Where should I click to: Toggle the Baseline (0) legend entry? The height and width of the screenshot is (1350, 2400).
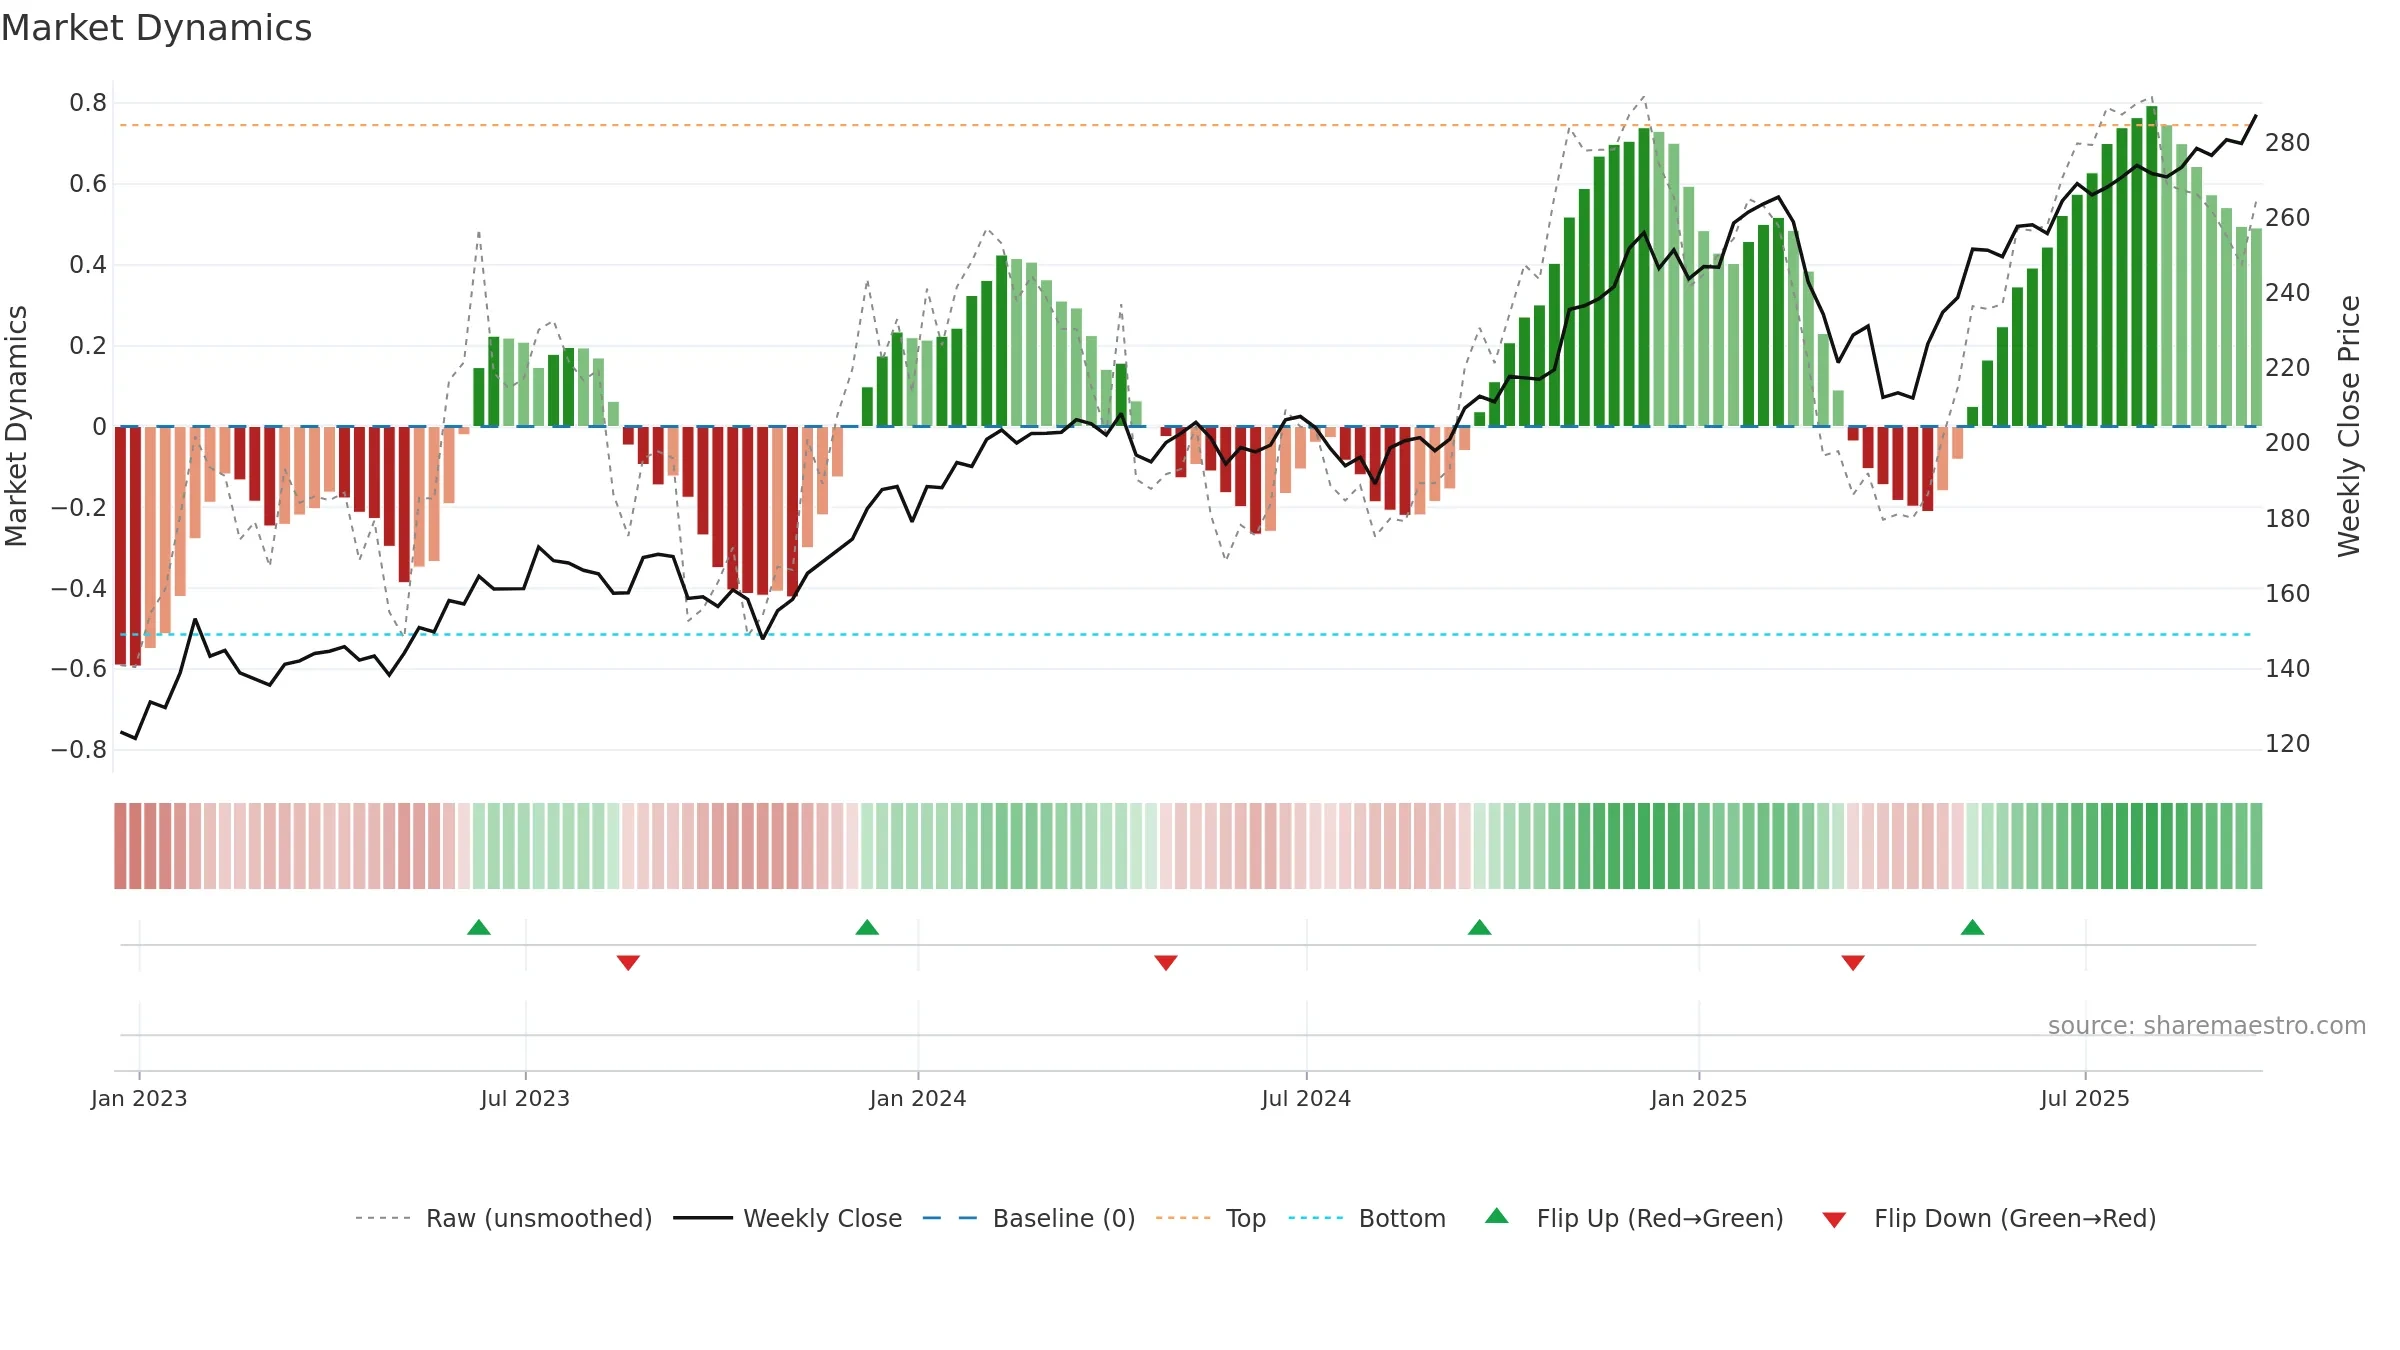pos(1028,1218)
